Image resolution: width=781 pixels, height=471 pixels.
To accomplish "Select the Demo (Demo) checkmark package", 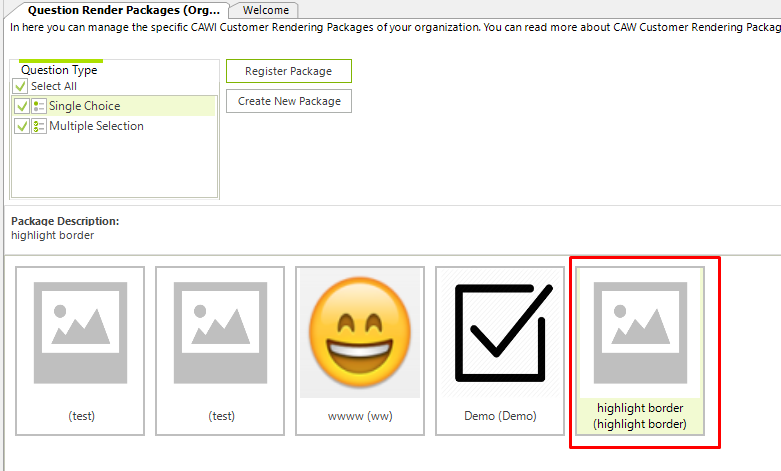I will pos(500,351).
